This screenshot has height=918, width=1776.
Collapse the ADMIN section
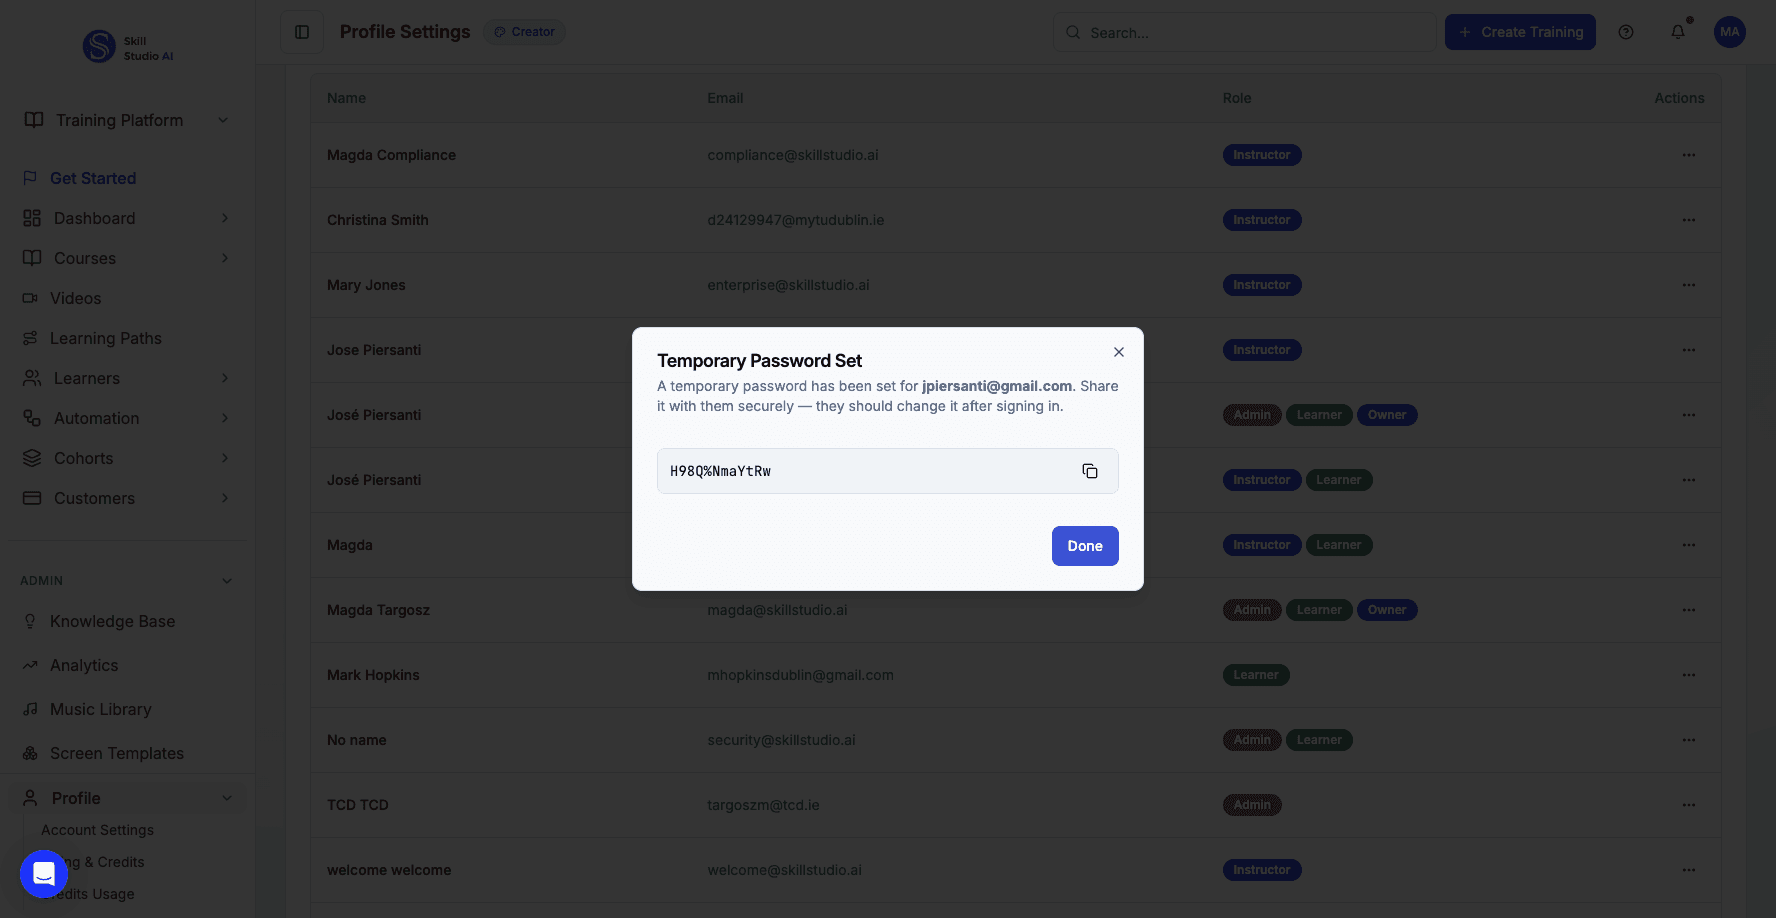tap(226, 580)
